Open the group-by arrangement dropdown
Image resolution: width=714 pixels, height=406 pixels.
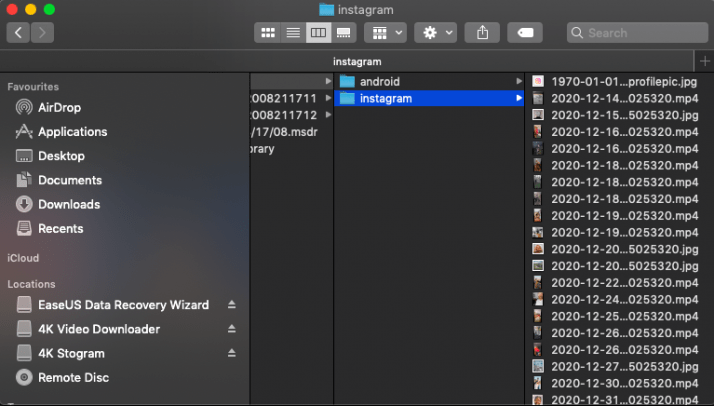coord(385,33)
